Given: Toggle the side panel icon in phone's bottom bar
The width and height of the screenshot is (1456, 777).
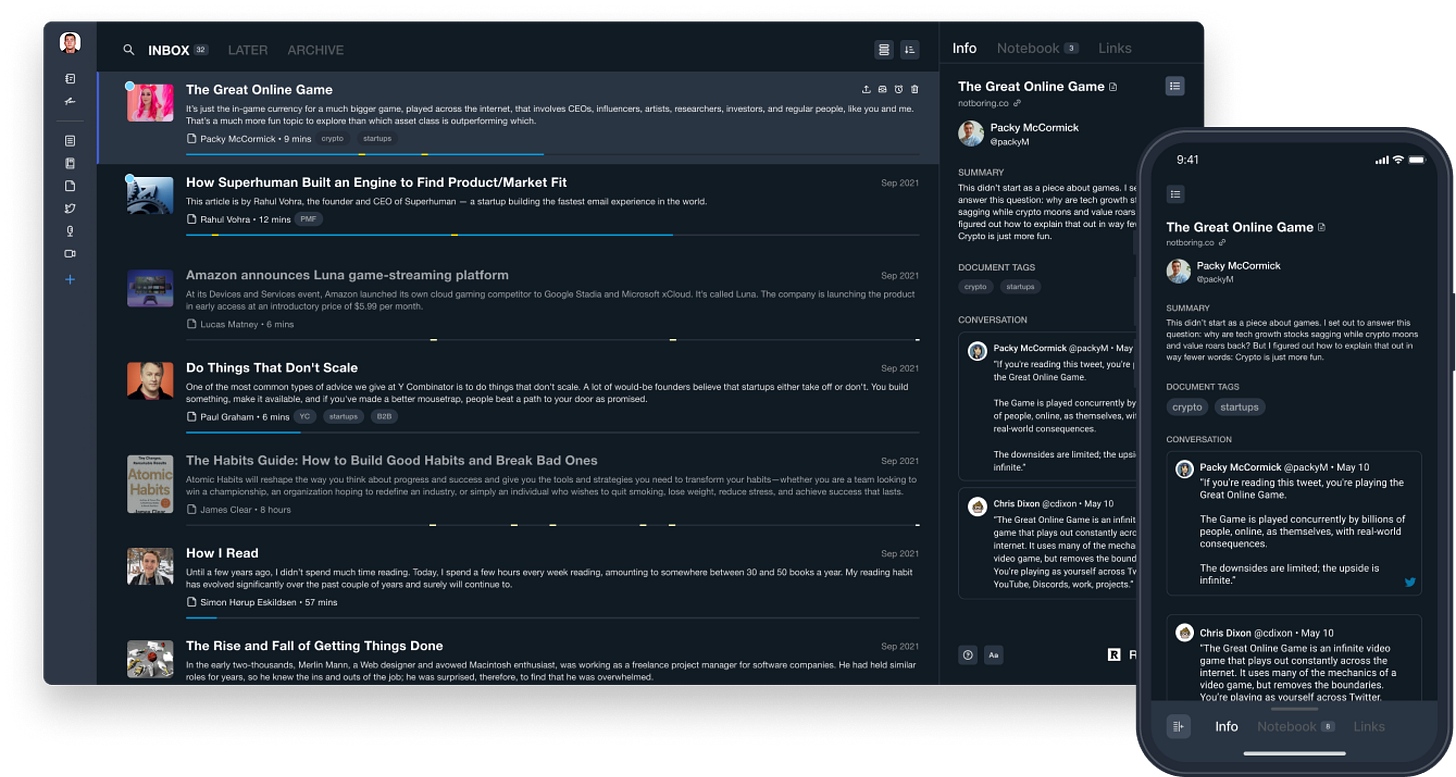Looking at the screenshot, I should point(1178,727).
